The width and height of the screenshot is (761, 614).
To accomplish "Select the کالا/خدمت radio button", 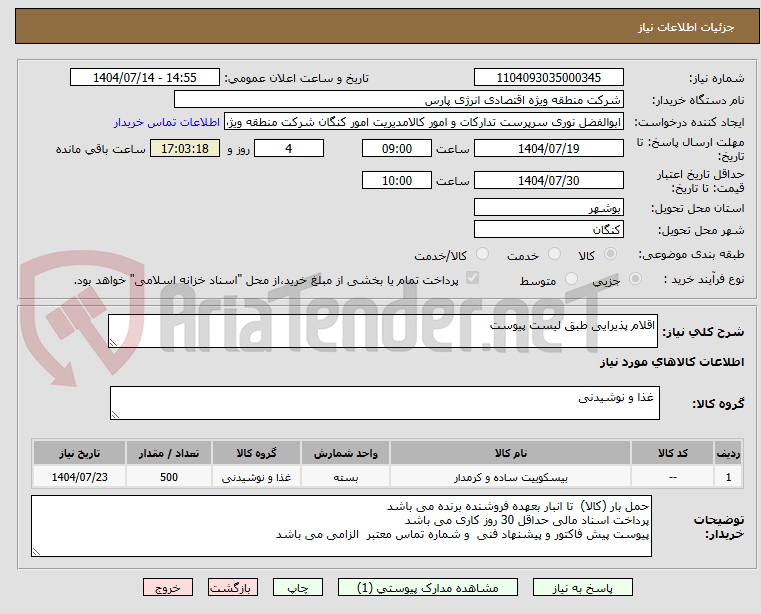I will click(482, 254).
